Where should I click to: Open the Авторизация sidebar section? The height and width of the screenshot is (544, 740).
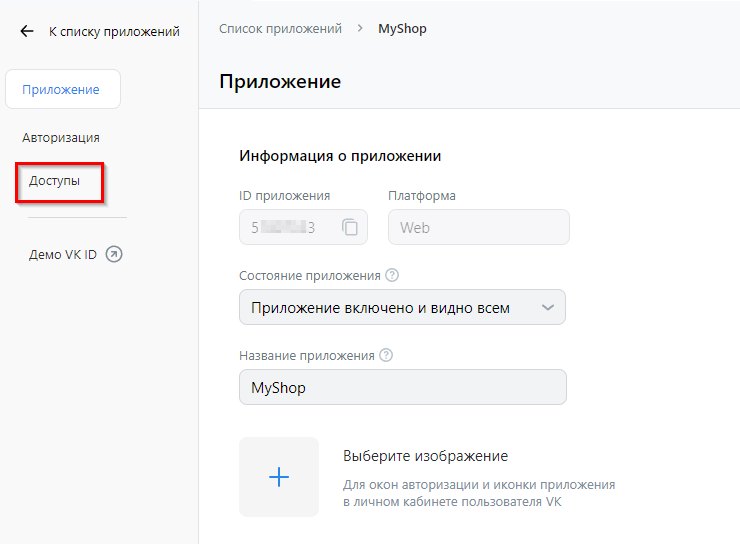click(61, 137)
